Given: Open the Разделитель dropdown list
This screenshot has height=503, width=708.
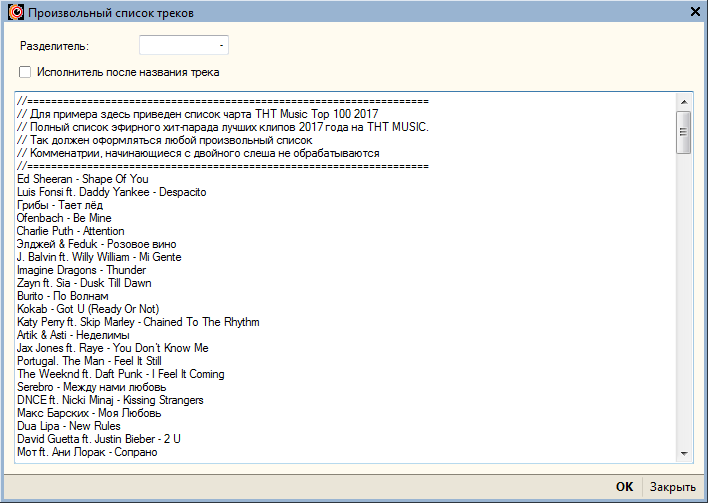Looking at the screenshot, I should point(220,45).
